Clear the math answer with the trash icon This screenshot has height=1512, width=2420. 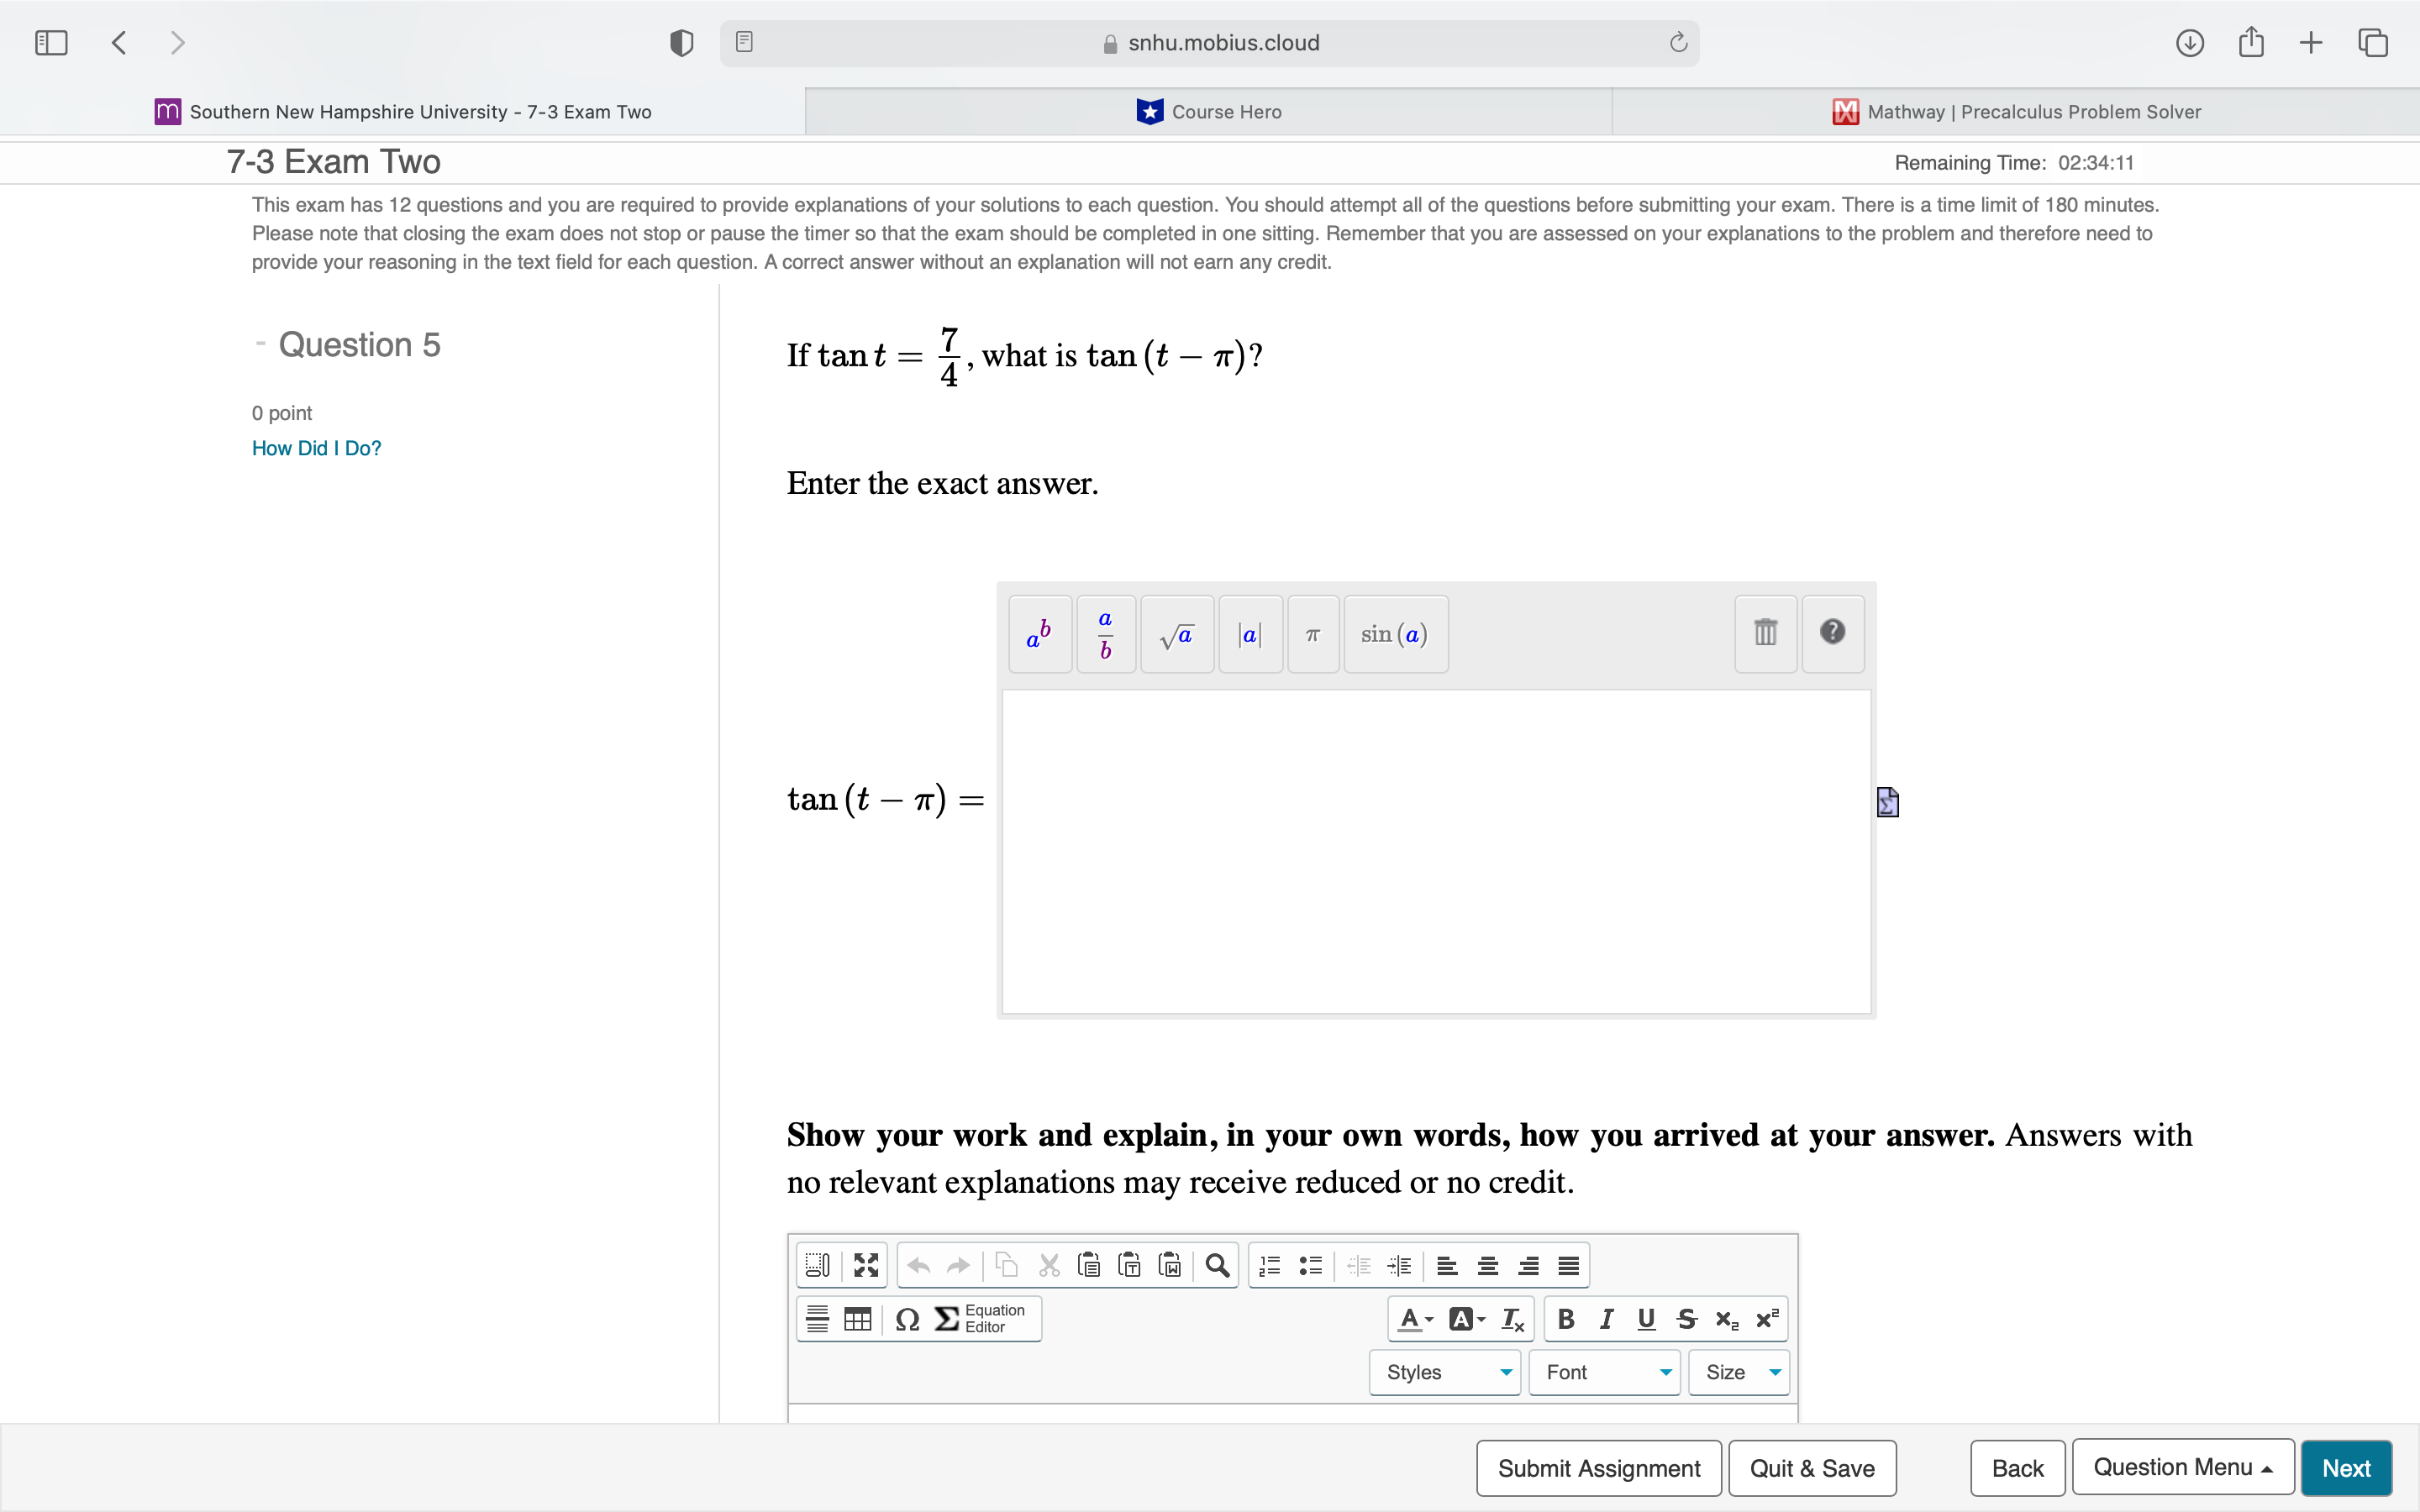pyautogui.click(x=1764, y=633)
